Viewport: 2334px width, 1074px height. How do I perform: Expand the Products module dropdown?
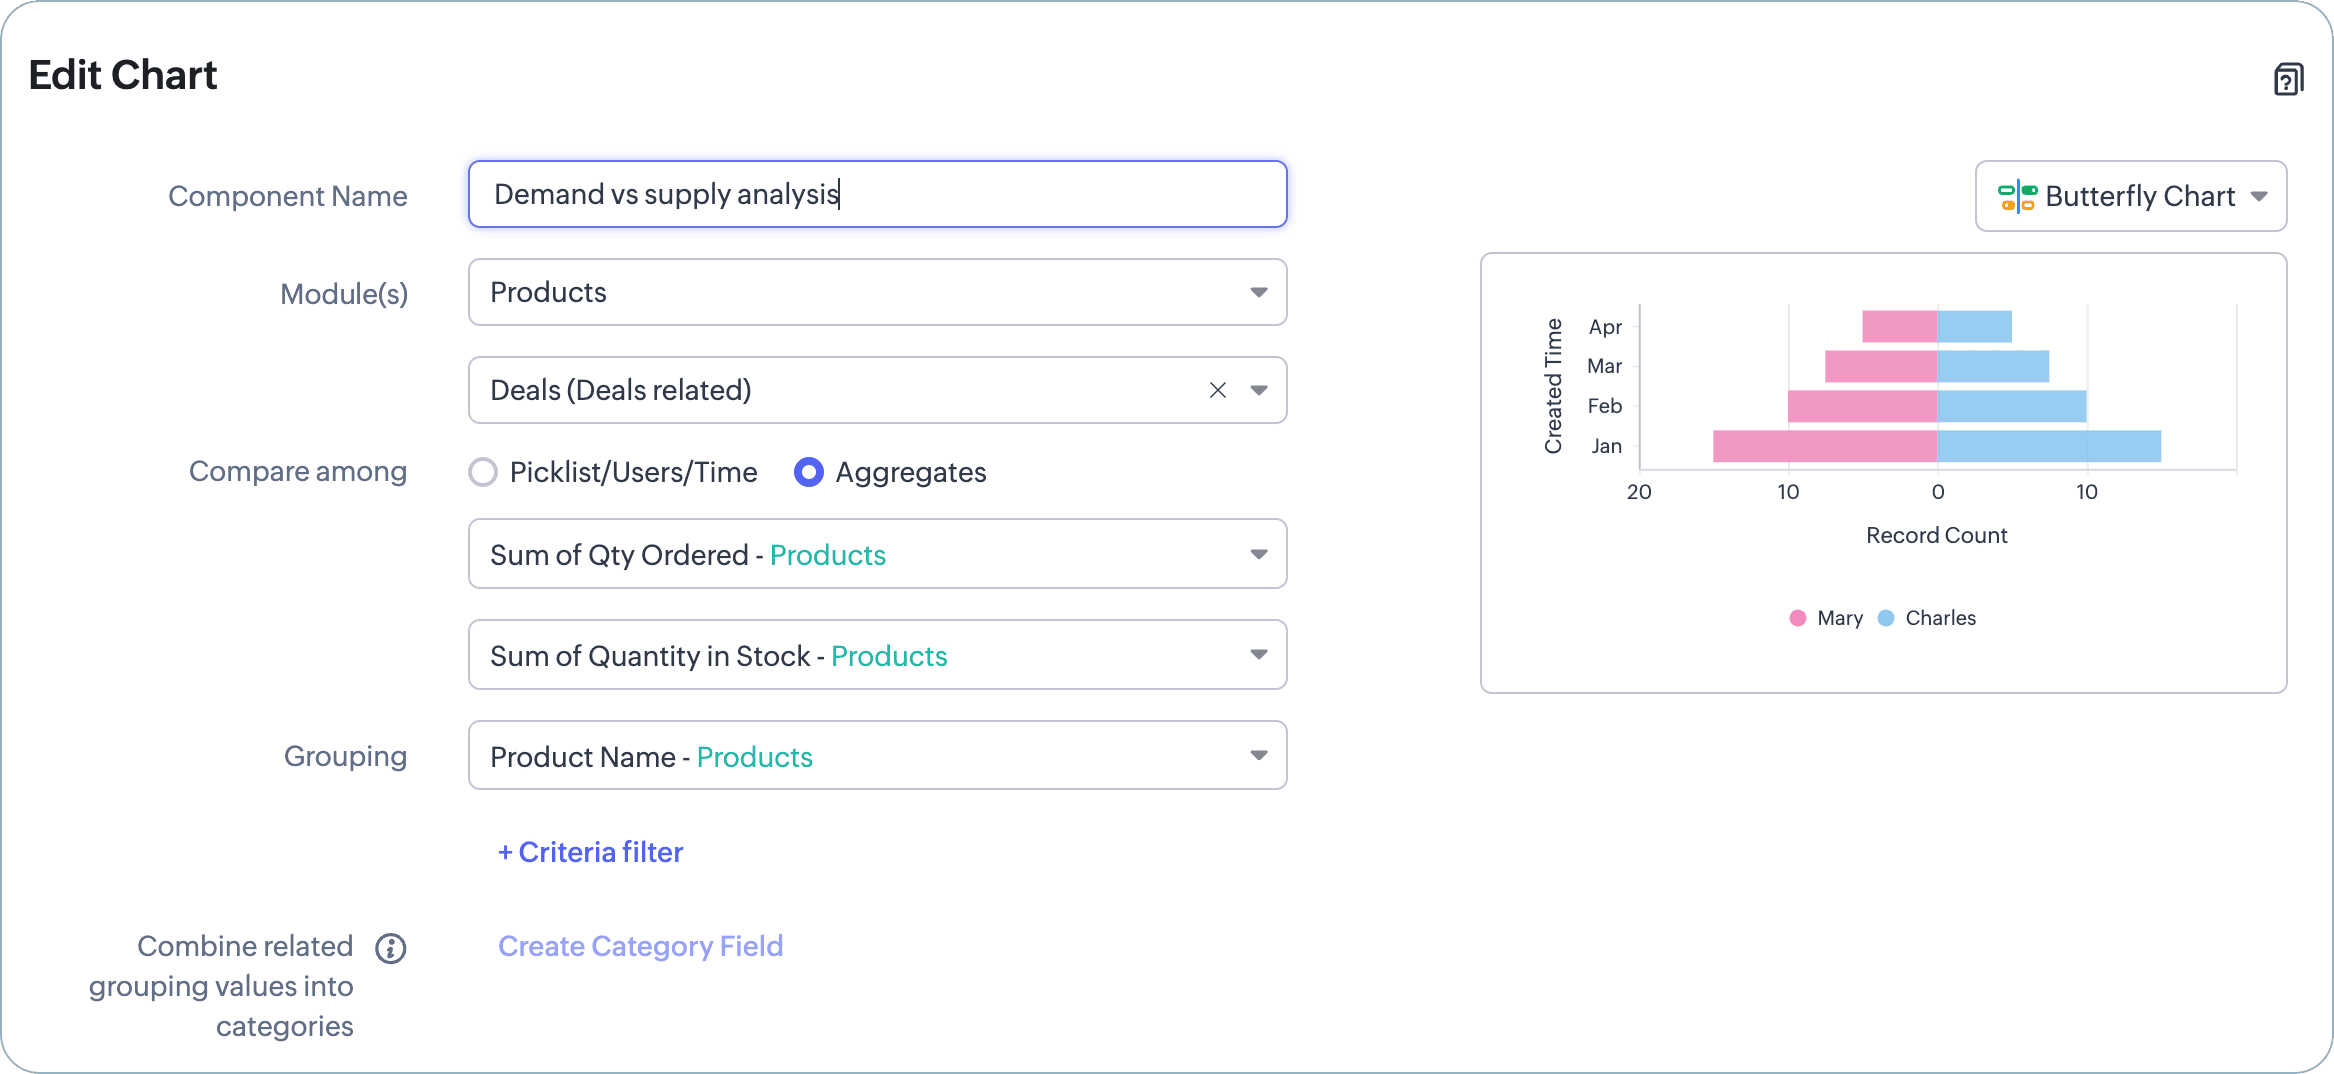point(1258,292)
